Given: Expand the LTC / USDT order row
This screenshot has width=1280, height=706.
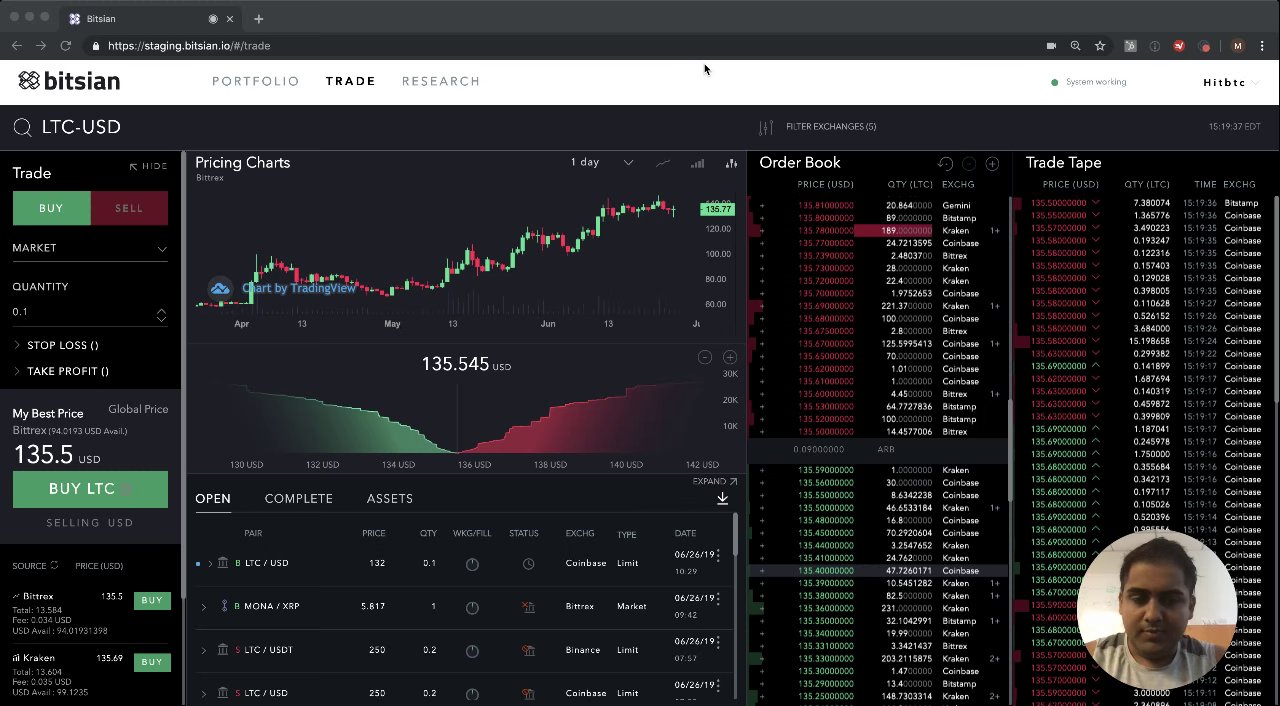Looking at the screenshot, I should coord(204,650).
